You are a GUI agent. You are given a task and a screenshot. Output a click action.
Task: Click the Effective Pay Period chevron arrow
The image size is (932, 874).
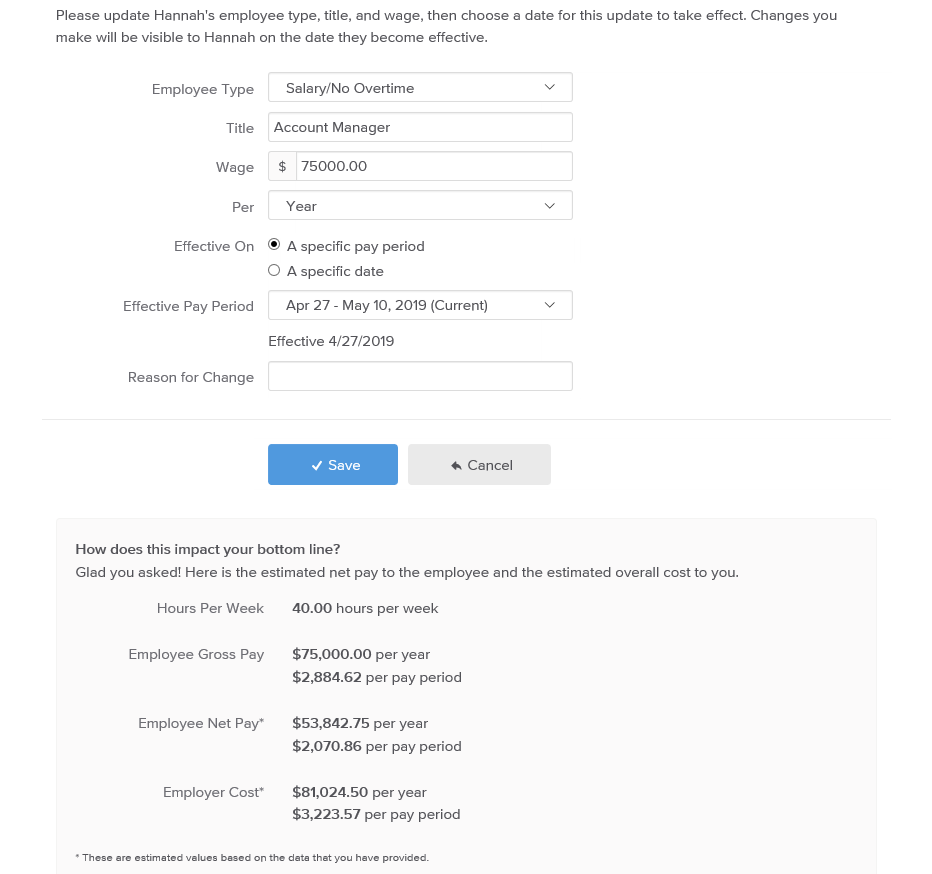pos(550,305)
